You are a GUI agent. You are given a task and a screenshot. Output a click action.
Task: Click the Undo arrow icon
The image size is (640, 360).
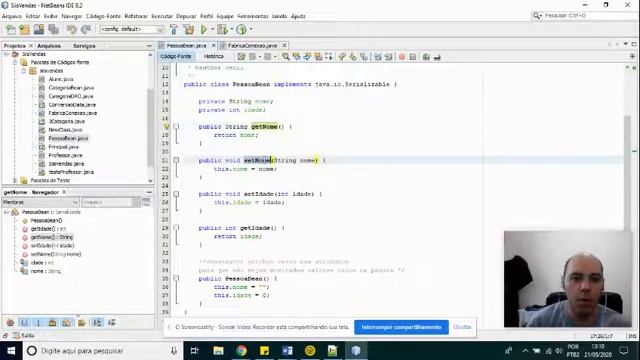click(72, 29)
